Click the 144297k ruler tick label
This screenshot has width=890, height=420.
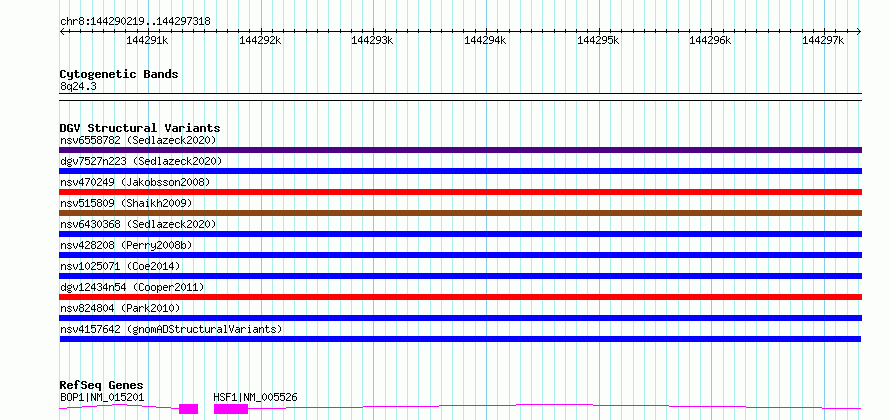[x=823, y=40]
